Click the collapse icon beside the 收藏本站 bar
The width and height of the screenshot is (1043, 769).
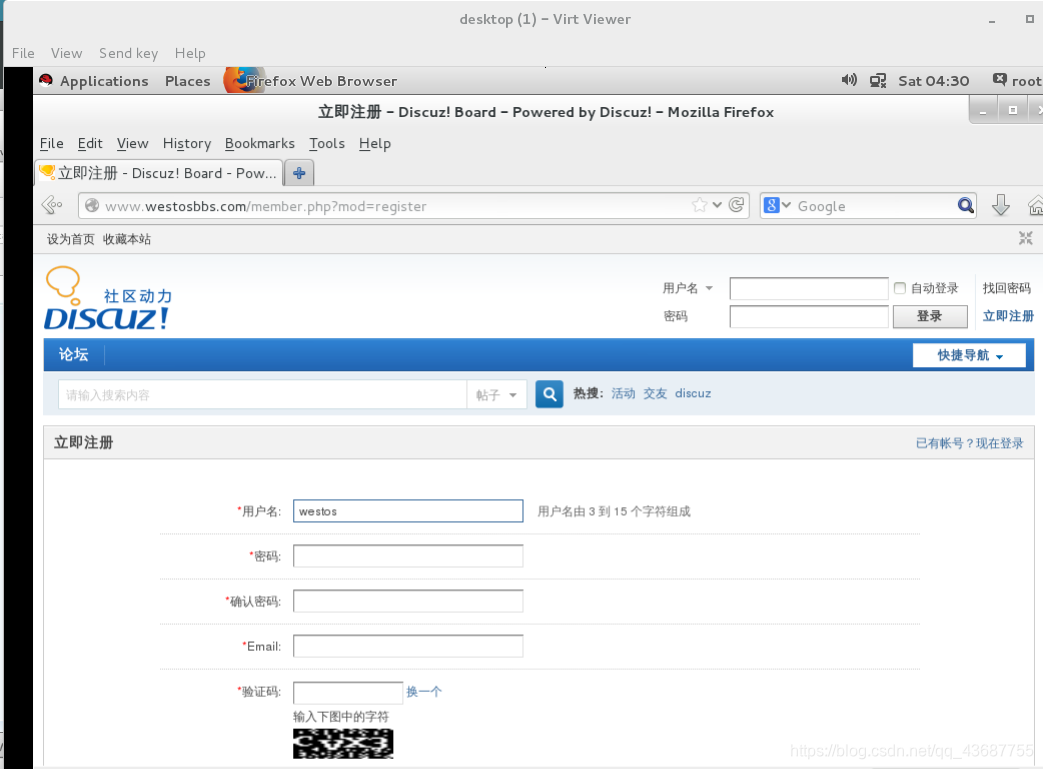[1026, 238]
